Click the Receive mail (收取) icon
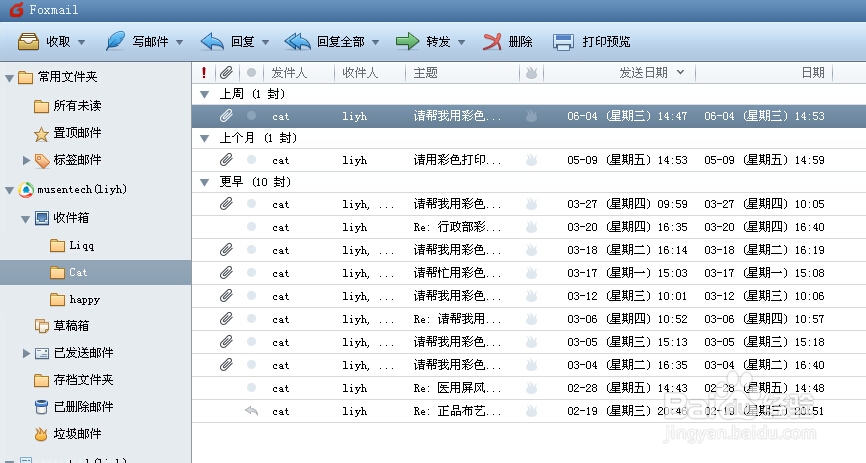The image size is (866, 463). click(x=28, y=41)
